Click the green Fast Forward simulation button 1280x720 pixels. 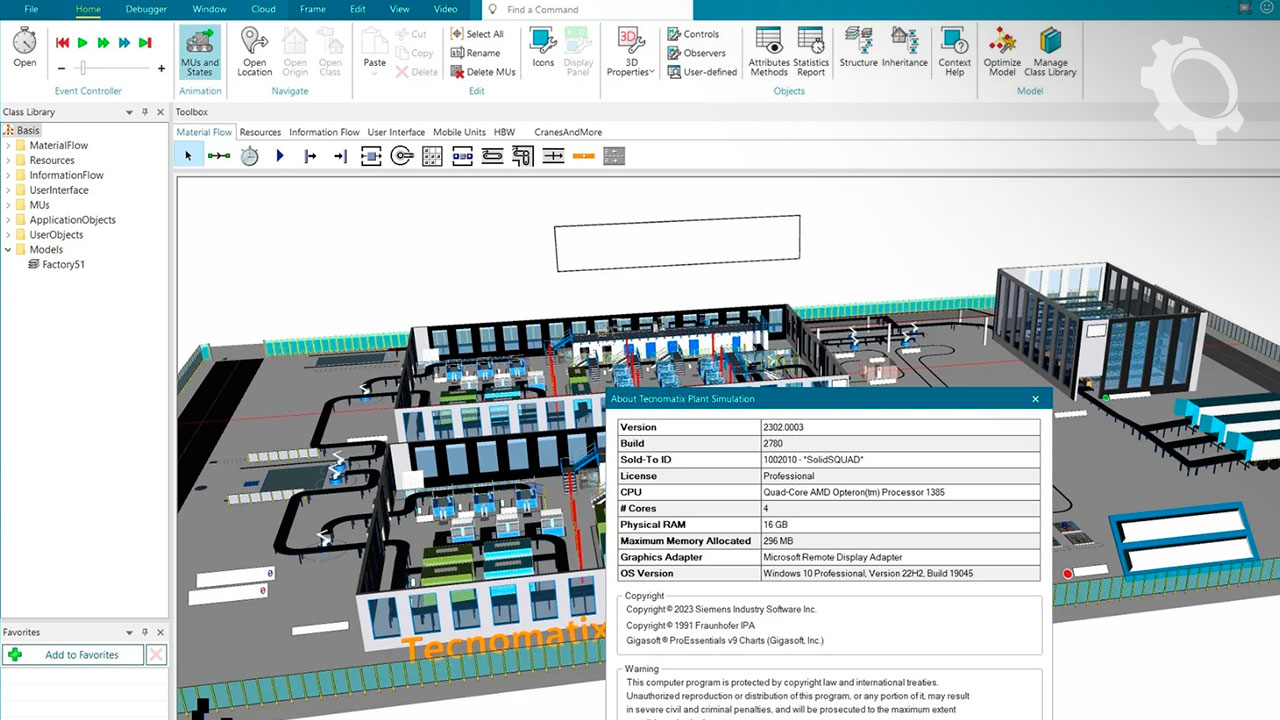pyautogui.click(x=103, y=43)
